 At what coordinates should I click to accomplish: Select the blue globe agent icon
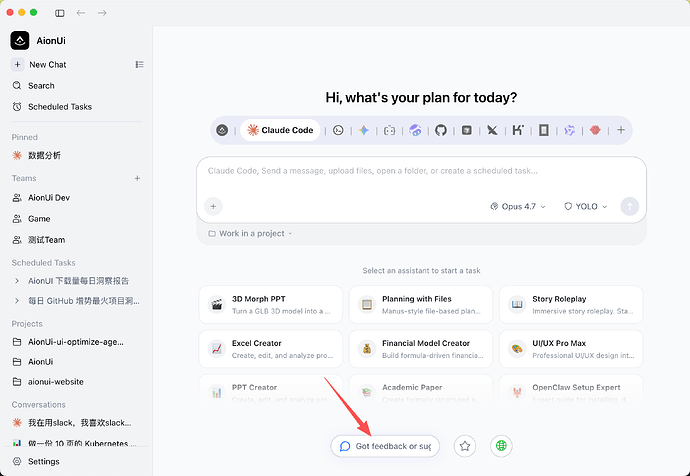pyautogui.click(x=415, y=130)
